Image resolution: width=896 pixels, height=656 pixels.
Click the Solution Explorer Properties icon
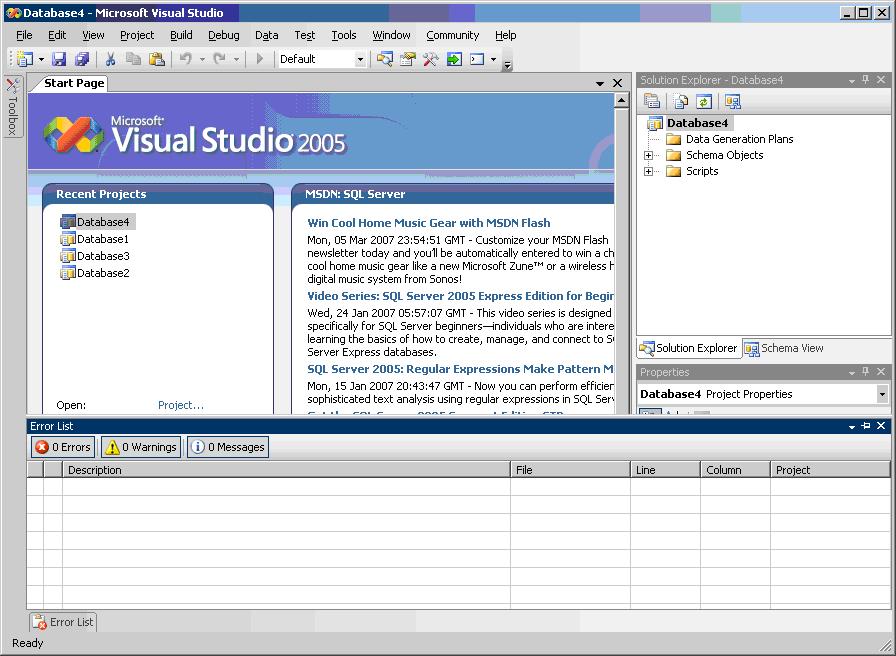[x=652, y=102]
